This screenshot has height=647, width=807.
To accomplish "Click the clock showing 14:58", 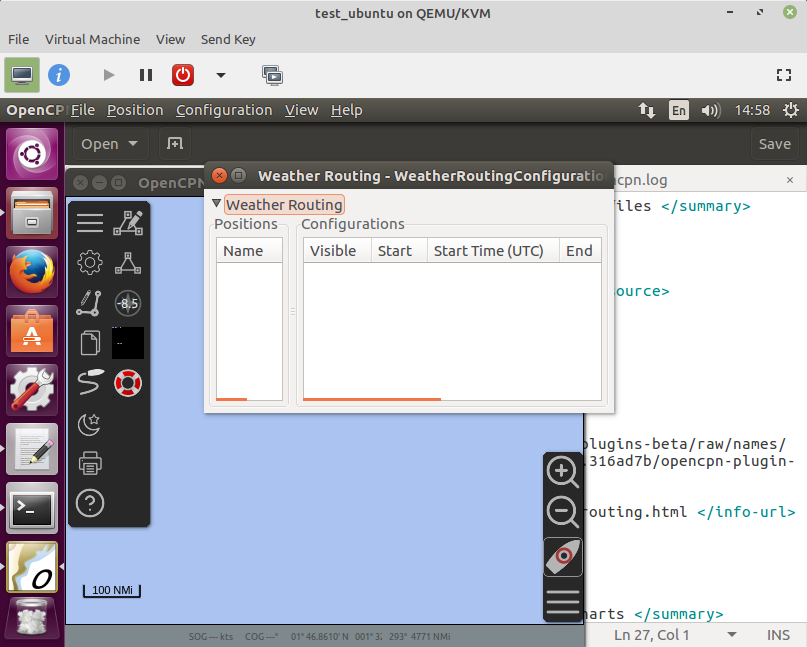I will point(752,110).
